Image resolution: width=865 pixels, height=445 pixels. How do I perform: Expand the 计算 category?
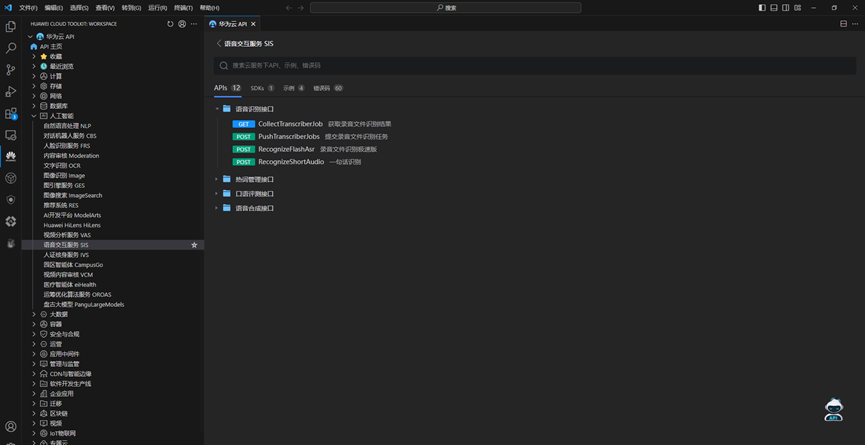[x=34, y=76]
